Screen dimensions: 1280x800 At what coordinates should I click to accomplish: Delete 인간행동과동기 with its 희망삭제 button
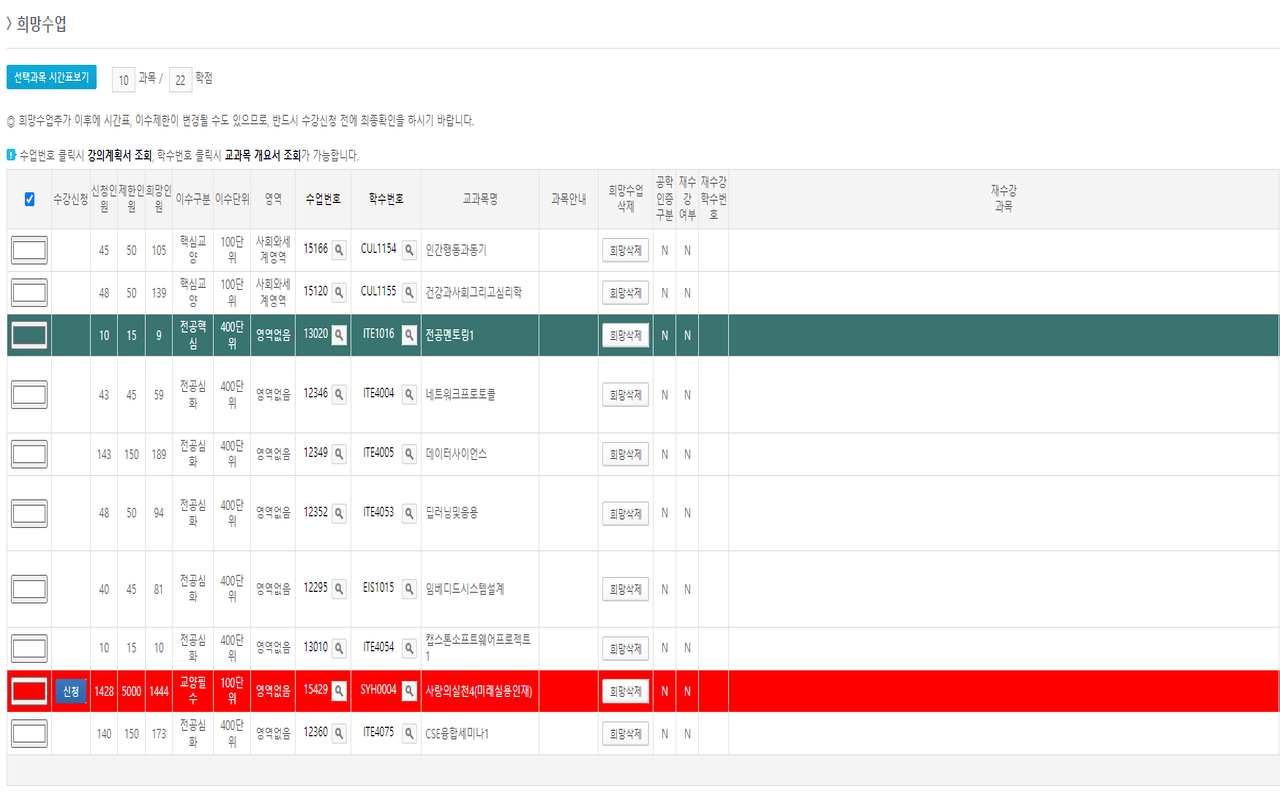pyautogui.click(x=625, y=250)
